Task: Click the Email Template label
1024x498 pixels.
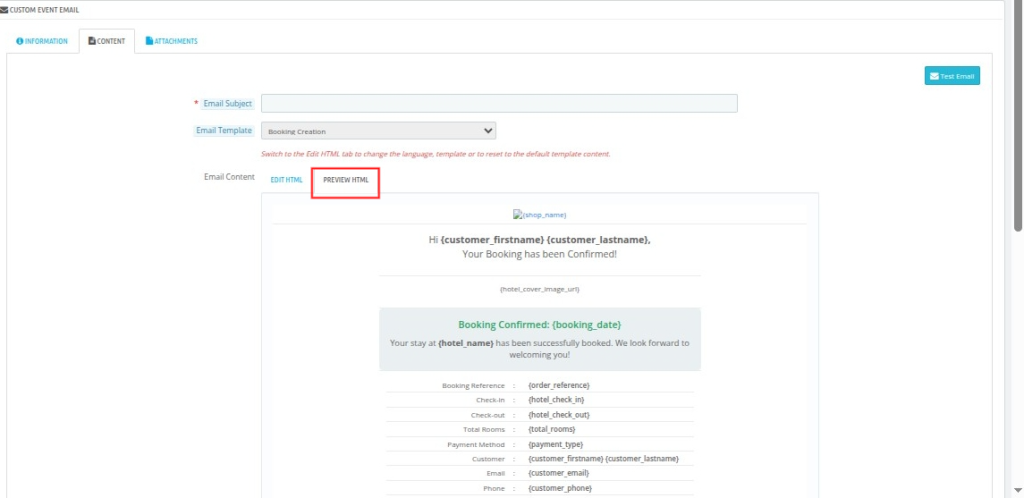Action: click(x=223, y=131)
